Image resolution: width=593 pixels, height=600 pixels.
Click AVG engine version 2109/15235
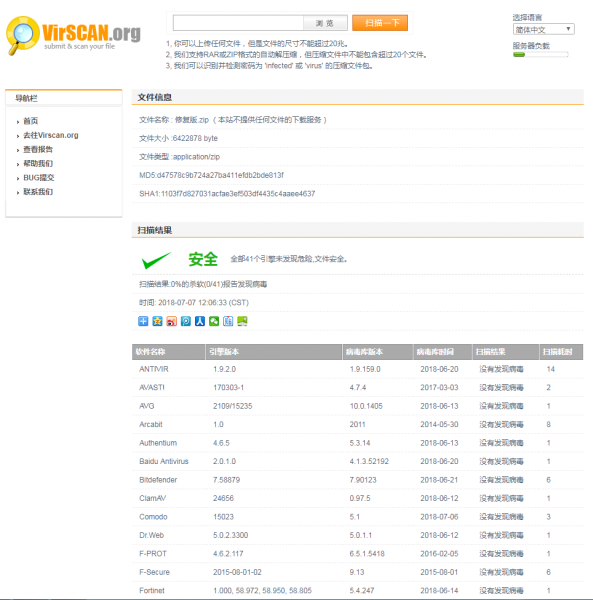(x=233, y=406)
